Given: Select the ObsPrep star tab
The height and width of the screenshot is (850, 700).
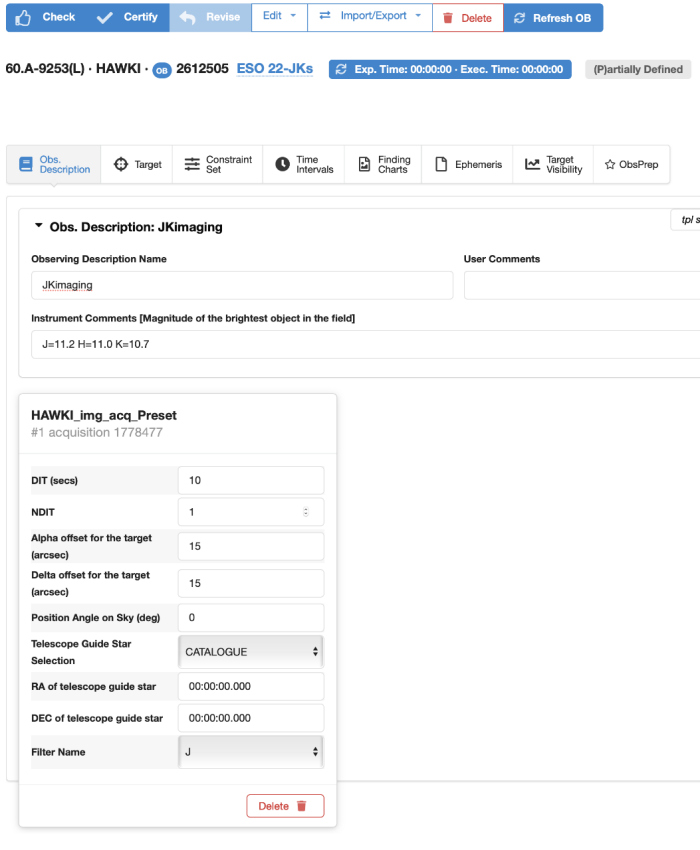Looking at the screenshot, I should coord(631,164).
